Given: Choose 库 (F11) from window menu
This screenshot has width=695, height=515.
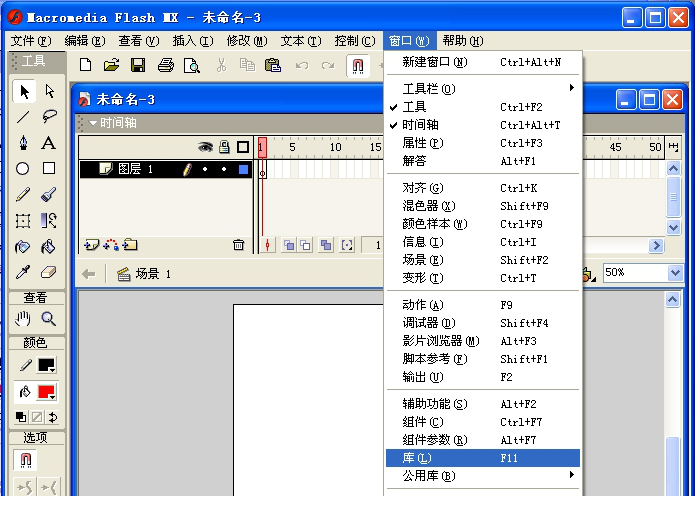Looking at the screenshot, I should [483, 458].
